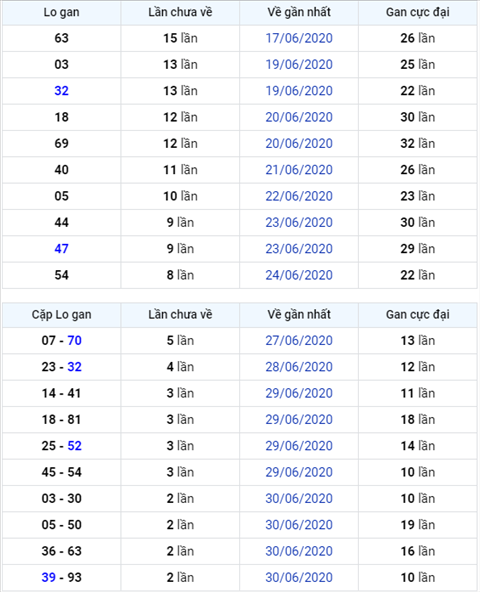The width and height of the screenshot is (480, 592).
Task: Click the first Gan cực đại header
Action: 418,12
